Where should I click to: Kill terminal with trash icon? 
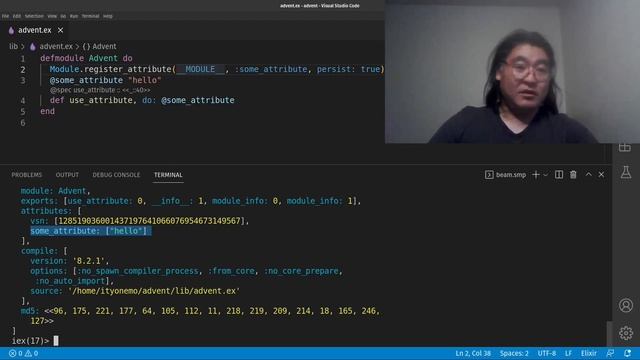tap(573, 175)
